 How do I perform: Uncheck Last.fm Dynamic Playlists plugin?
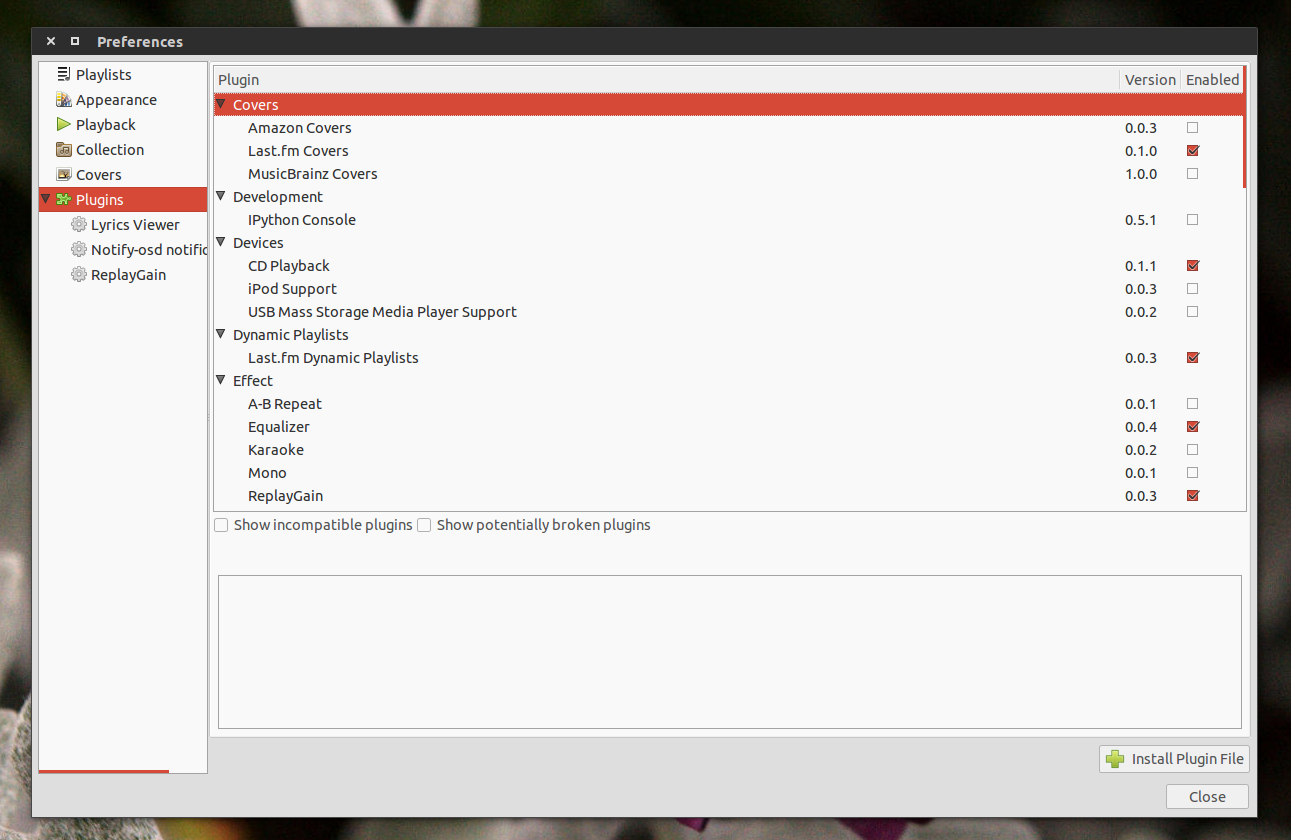tap(1192, 358)
